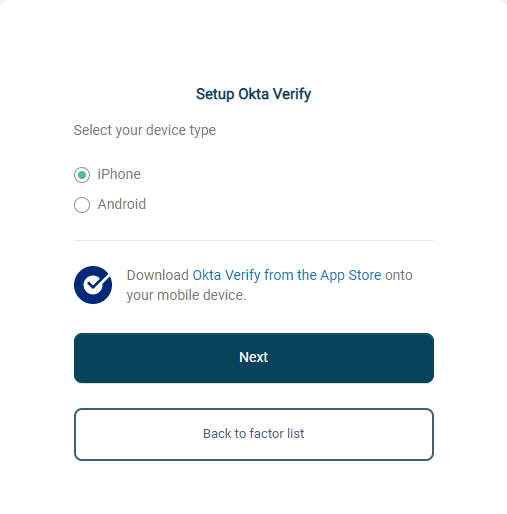This screenshot has height=514, width=507.
Task: Go back to factor list
Action: 254,434
